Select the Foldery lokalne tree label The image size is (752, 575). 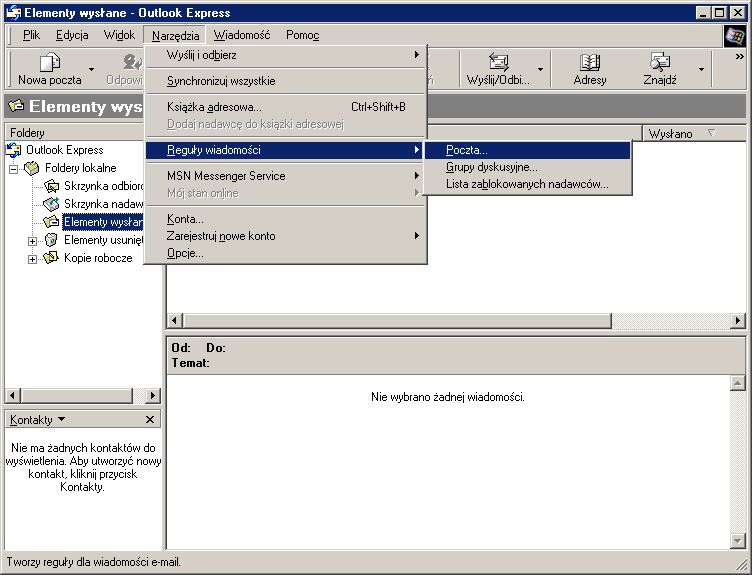pos(81,168)
